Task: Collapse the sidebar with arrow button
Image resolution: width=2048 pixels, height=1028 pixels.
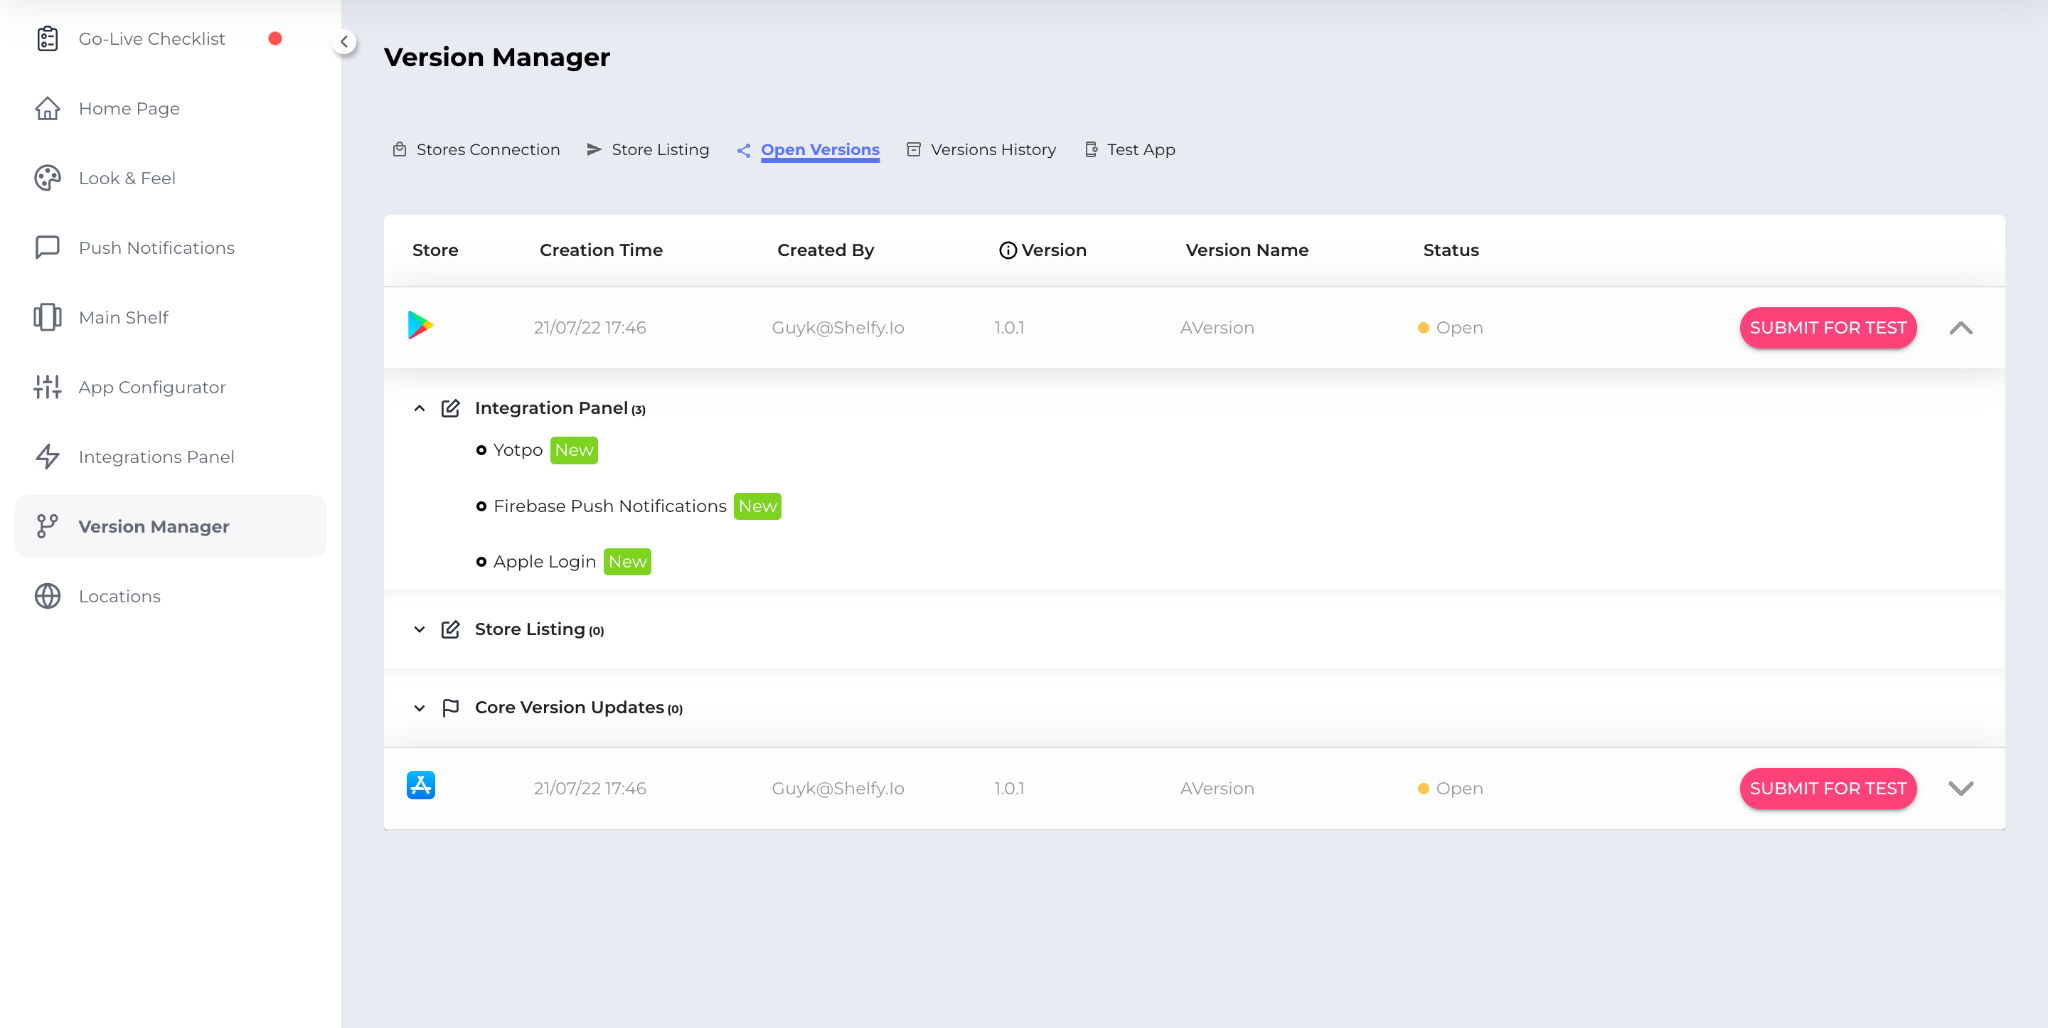Action: pos(344,42)
